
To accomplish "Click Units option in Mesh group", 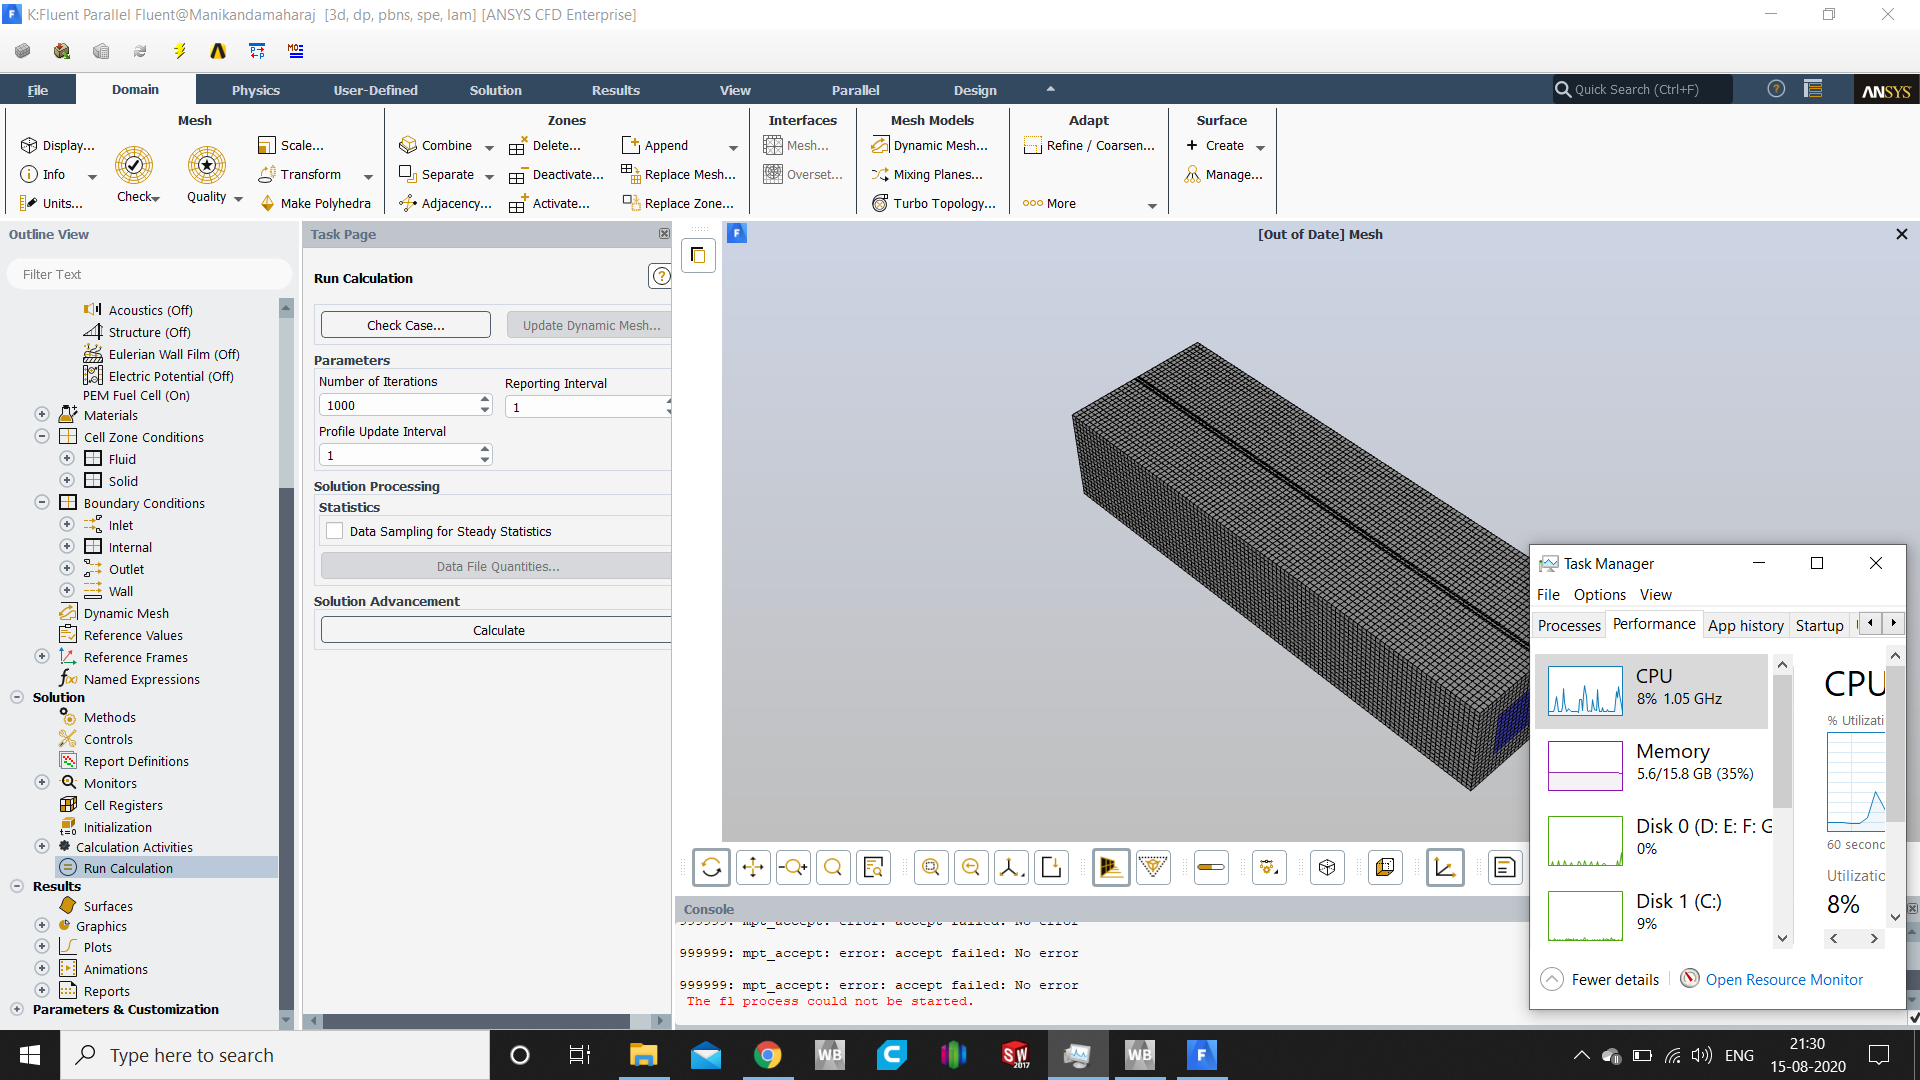I will (x=51, y=203).
